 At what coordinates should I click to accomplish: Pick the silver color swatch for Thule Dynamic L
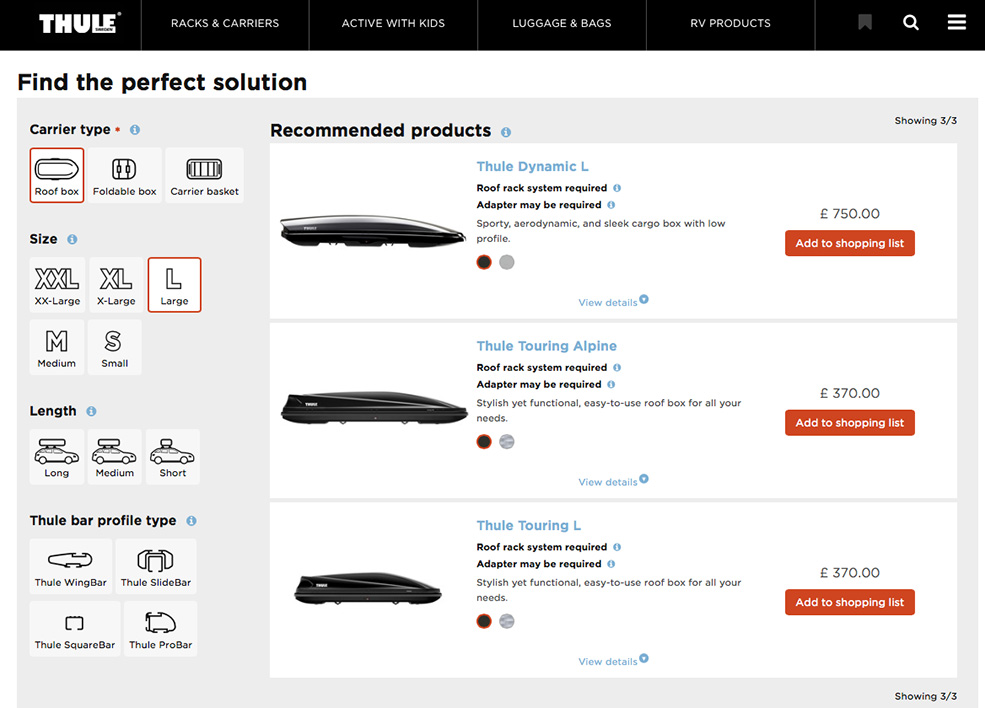[507, 262]
